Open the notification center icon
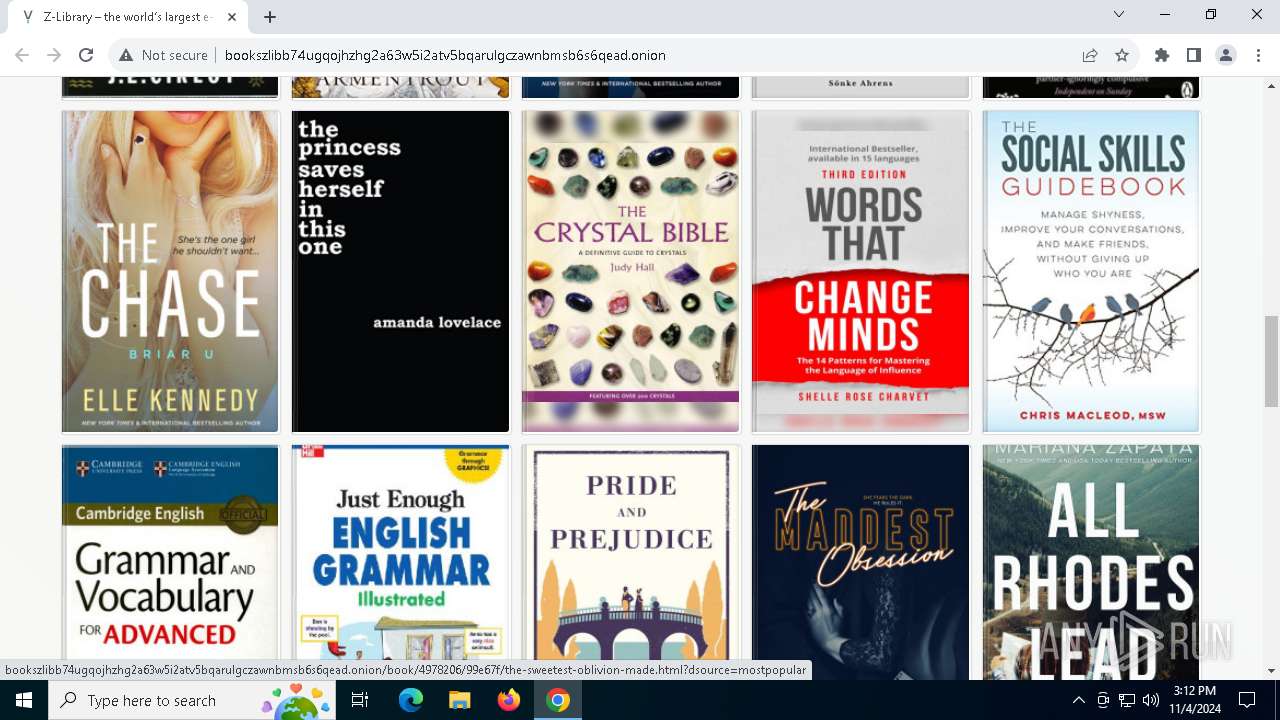 coord(1247,700)
